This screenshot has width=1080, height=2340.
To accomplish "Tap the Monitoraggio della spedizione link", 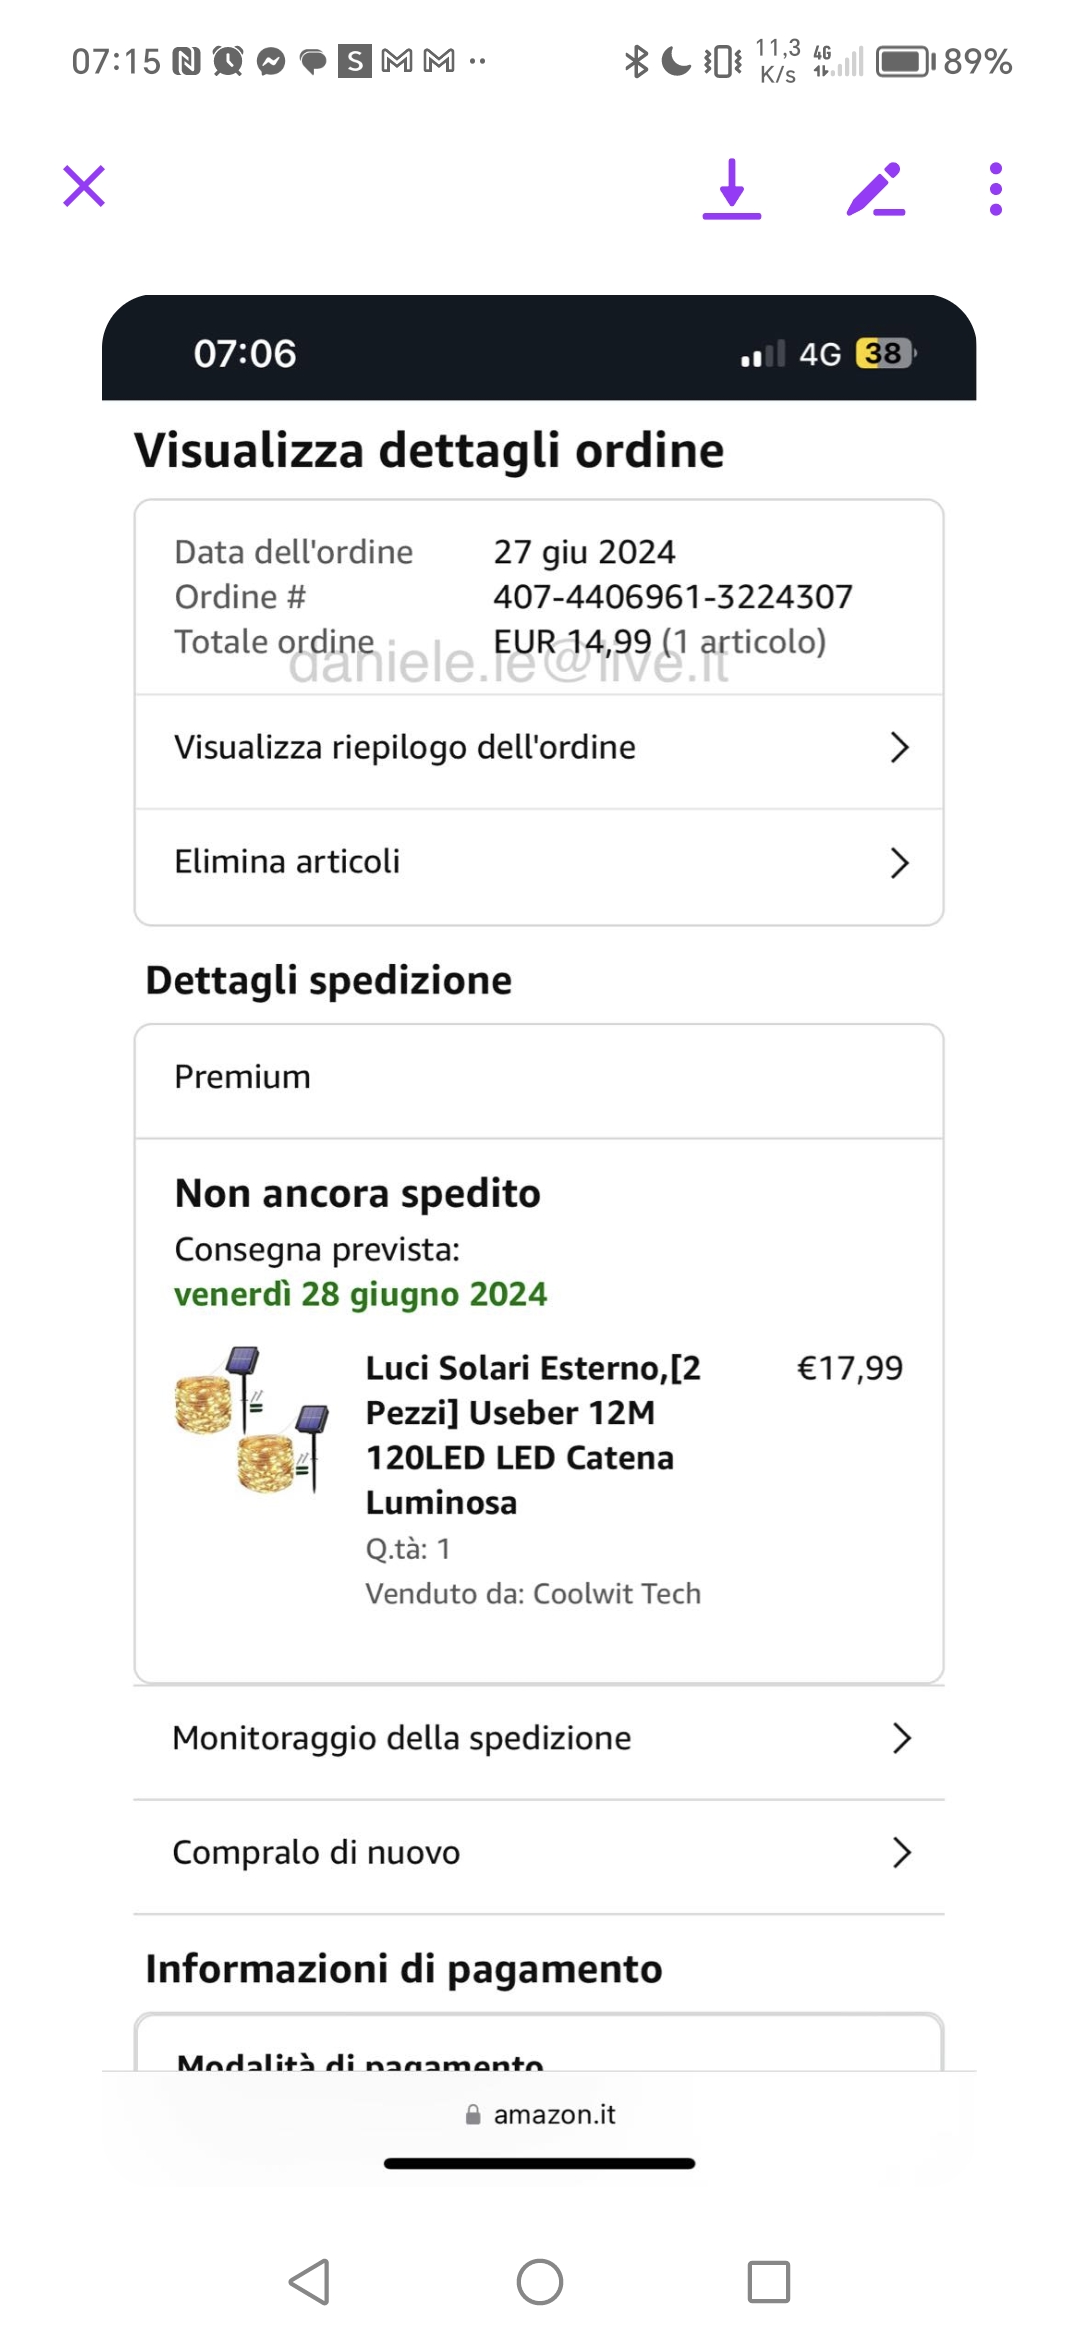I will click(402, 1739).
